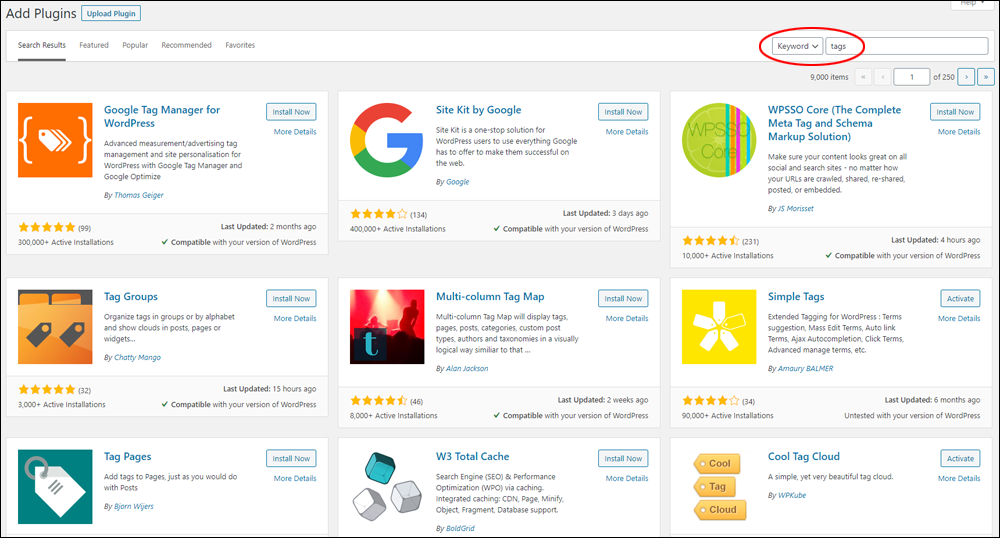Image resolution: width=1000 pixels, height=538 pixels.
Task: Switch to the Search Results tab
Action: click(x=41, y=45)
